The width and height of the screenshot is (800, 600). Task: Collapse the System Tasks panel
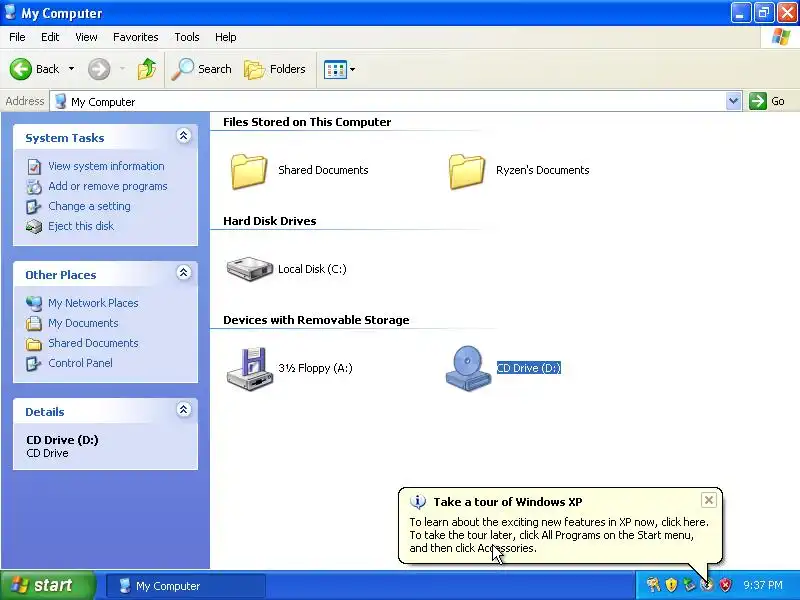point(184,136)
